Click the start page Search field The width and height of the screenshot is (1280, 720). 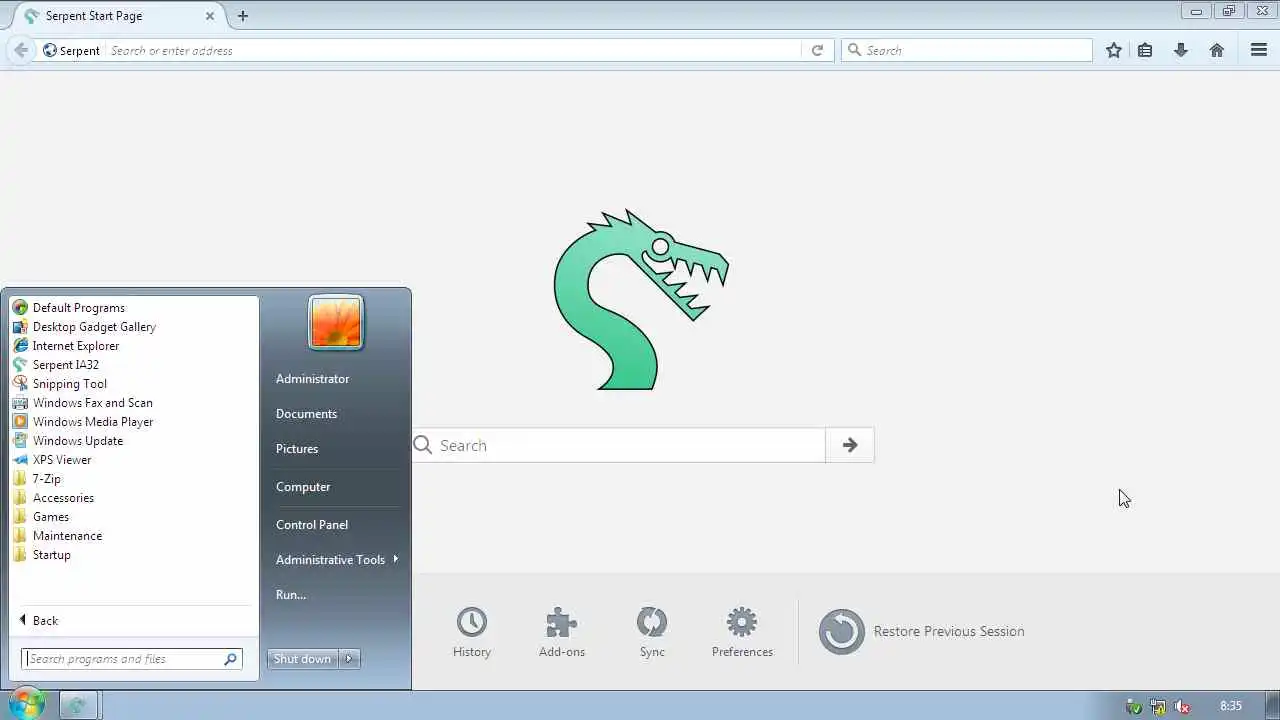(x=618, y=445)
